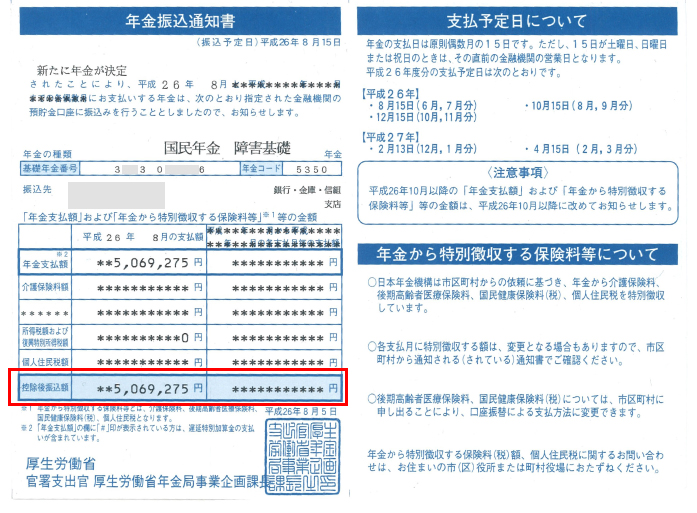Click the 年金コード label
The width and height of the screenshot is (697, 513).
coord(261,168)
